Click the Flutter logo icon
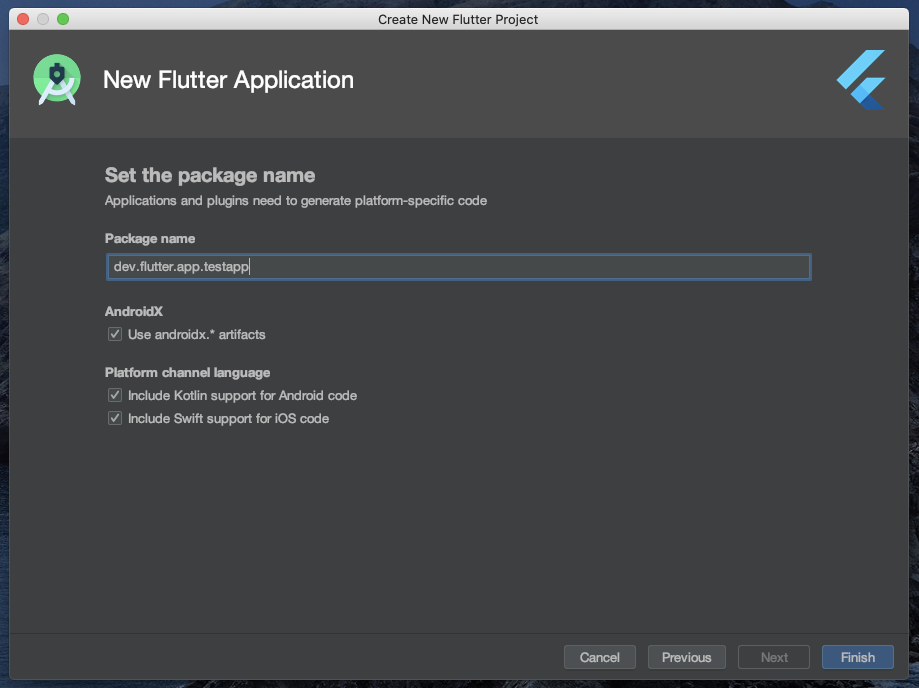This screenshot has width=919, height=688. click(x=861, y=80)
